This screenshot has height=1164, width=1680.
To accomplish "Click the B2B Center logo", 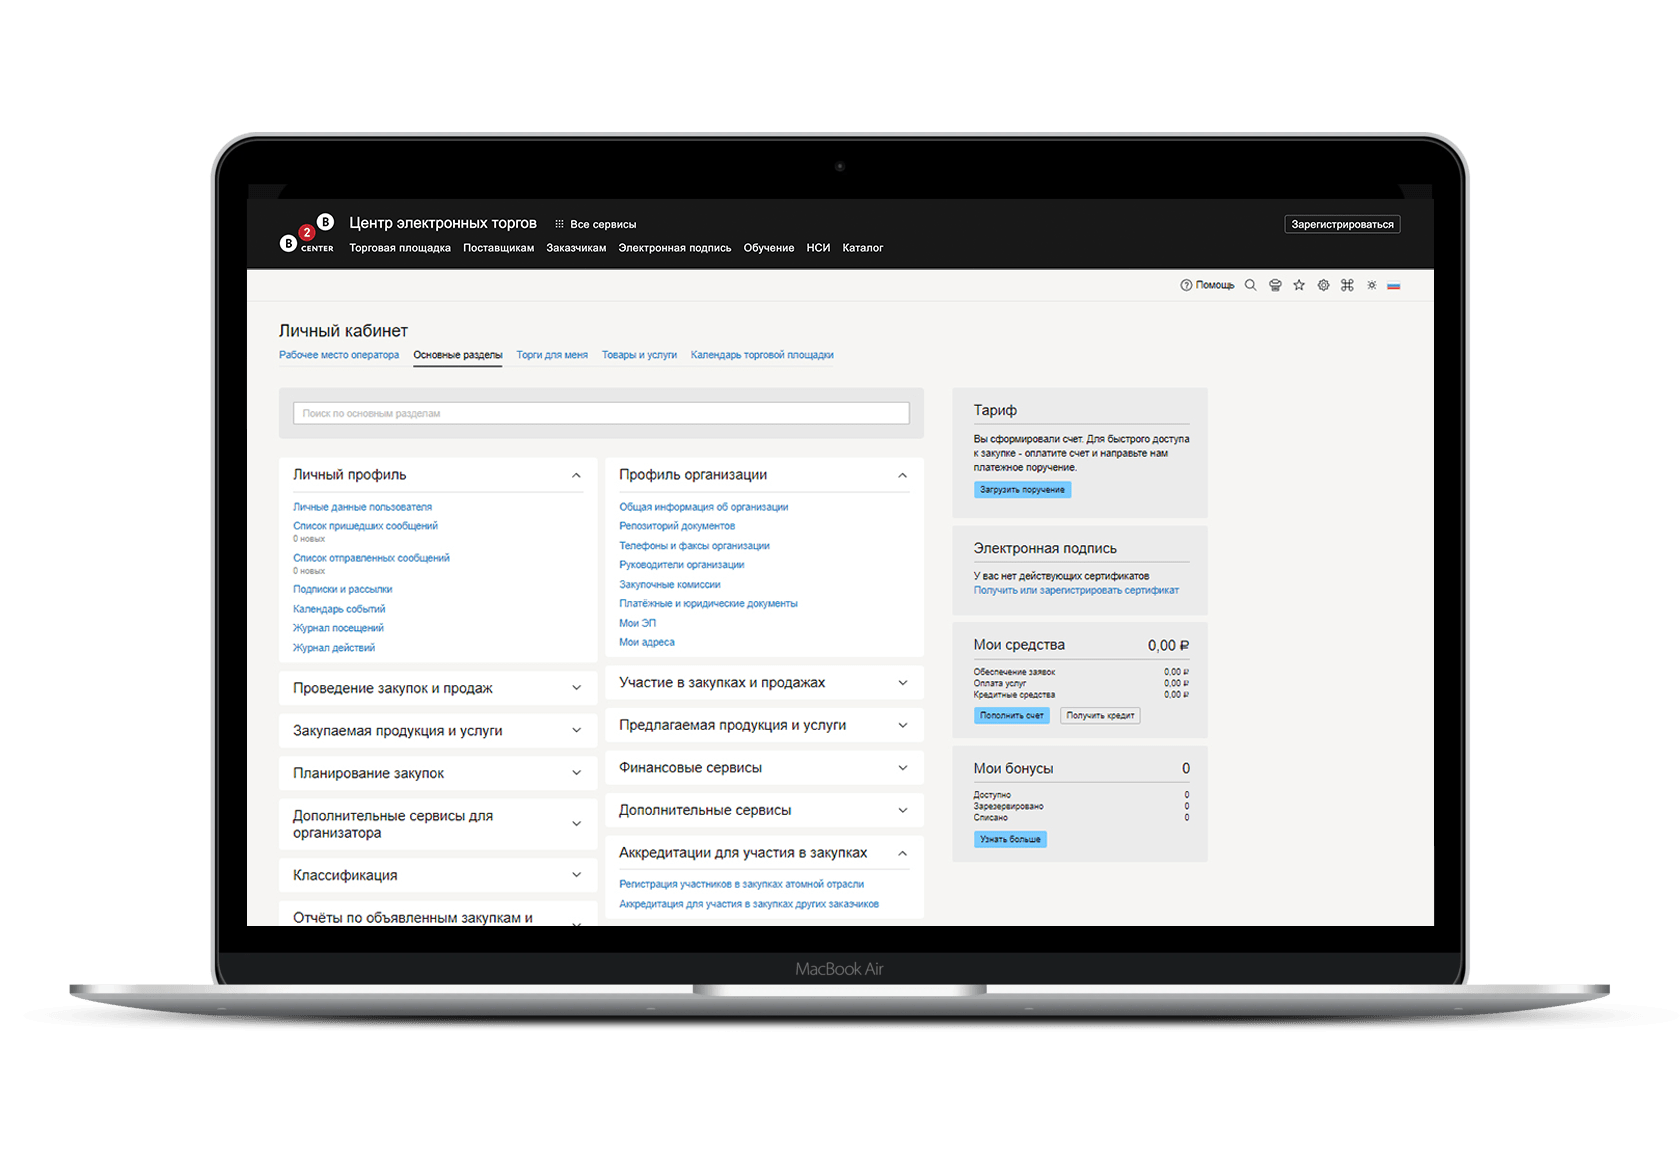I will (x=307, y=234).
